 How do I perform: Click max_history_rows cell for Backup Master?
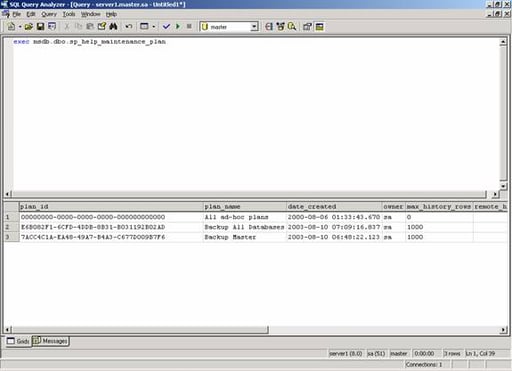(x=439, y=237)
